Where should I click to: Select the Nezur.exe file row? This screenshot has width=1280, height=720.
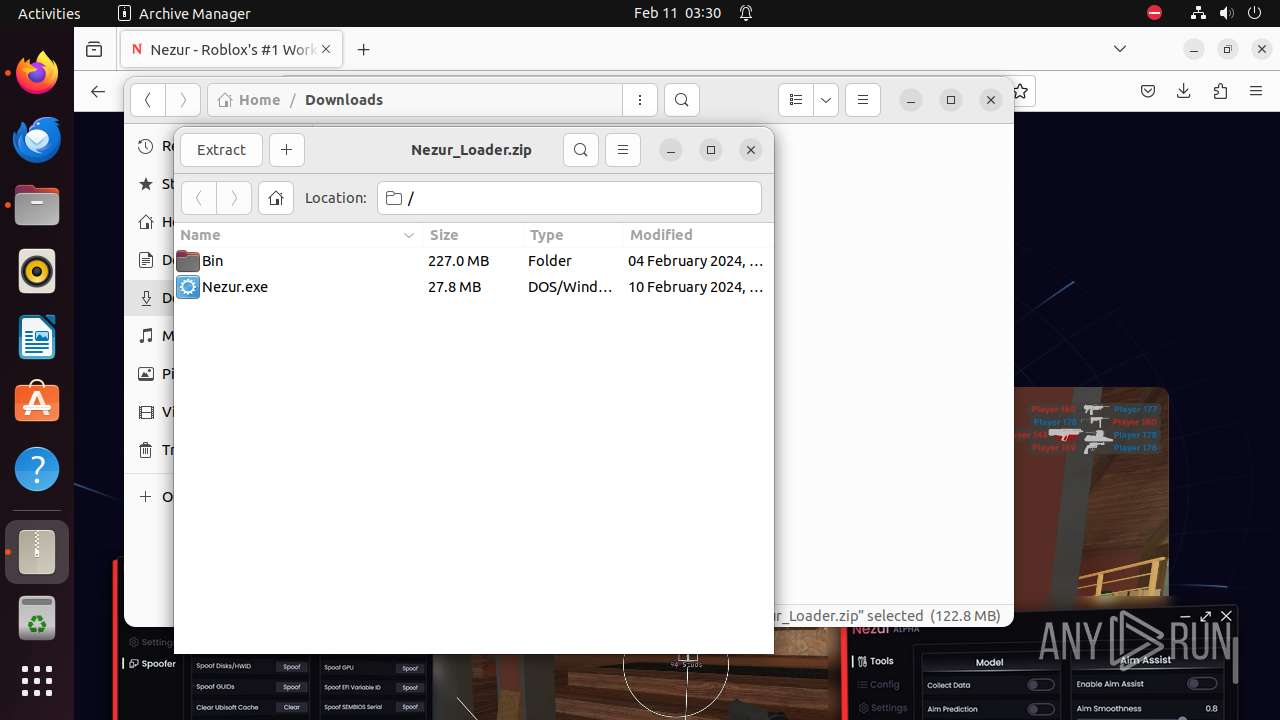(473, 287)
